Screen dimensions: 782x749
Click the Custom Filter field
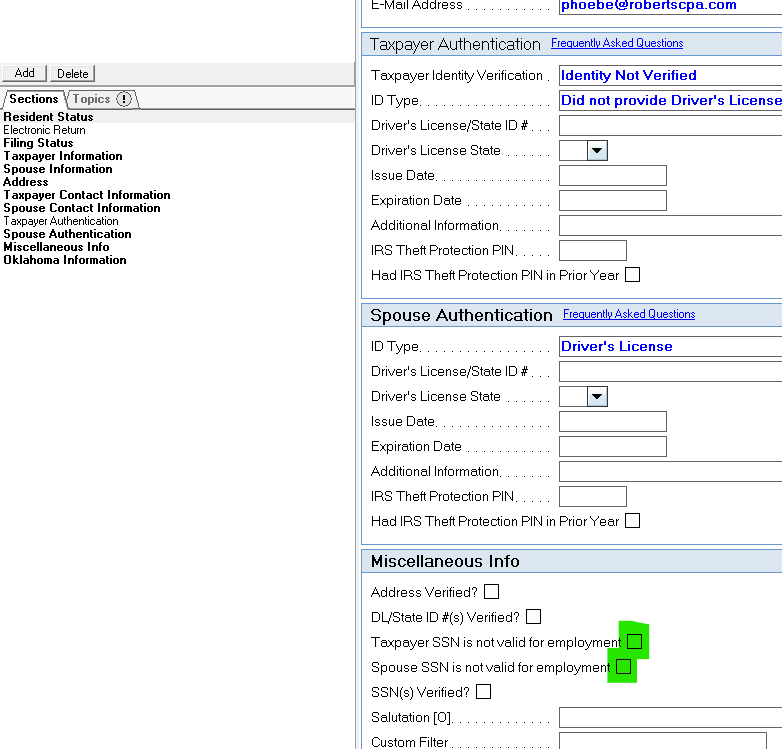pos(663,741)
